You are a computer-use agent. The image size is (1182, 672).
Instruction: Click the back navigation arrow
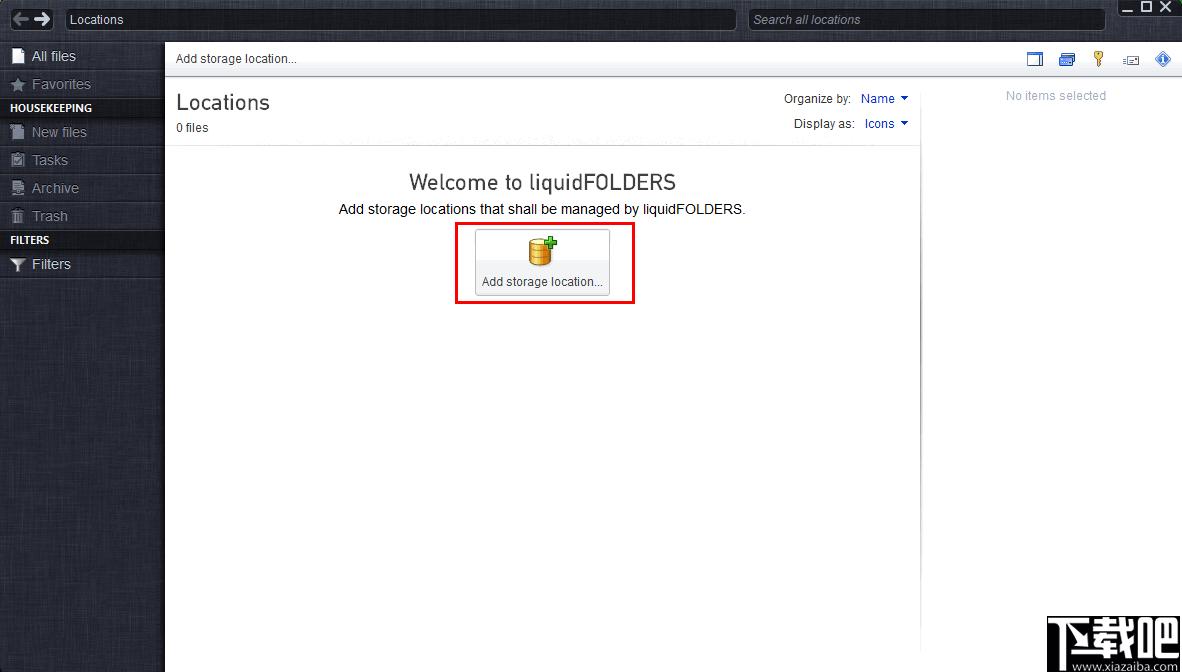(20, 19)
